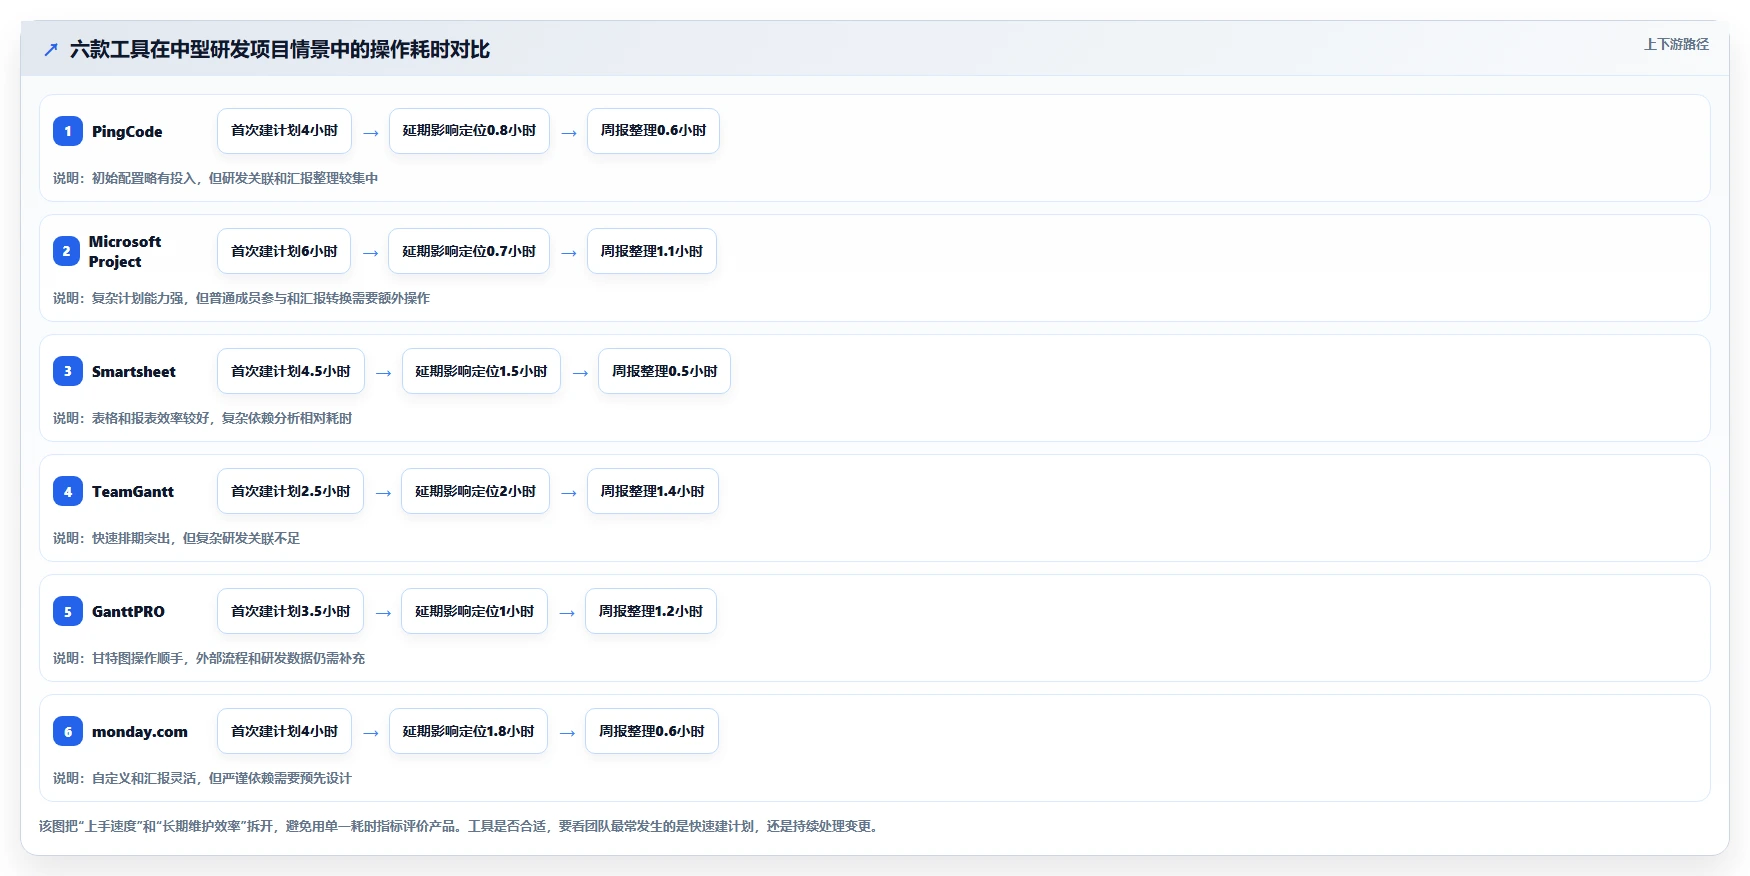The width and height of the screenshot is (1750, 876).
Task: Click the note 快速排期突出
Action: (x=177, y=538)
